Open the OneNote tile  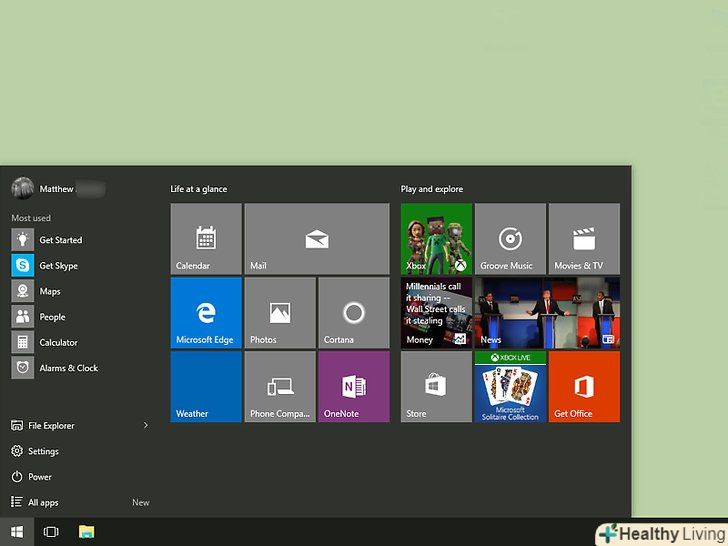pos(353,386)
